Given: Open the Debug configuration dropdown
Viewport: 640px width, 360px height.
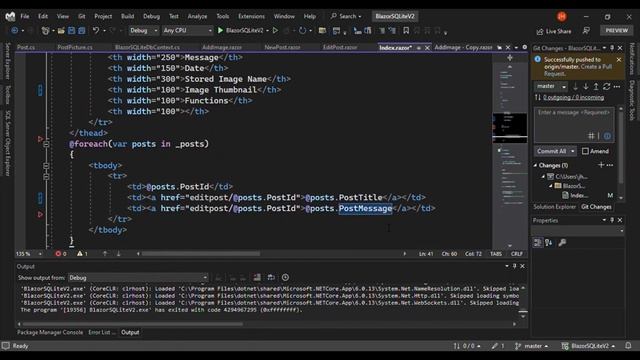Looking at the screenshot, I should (144, 30).
